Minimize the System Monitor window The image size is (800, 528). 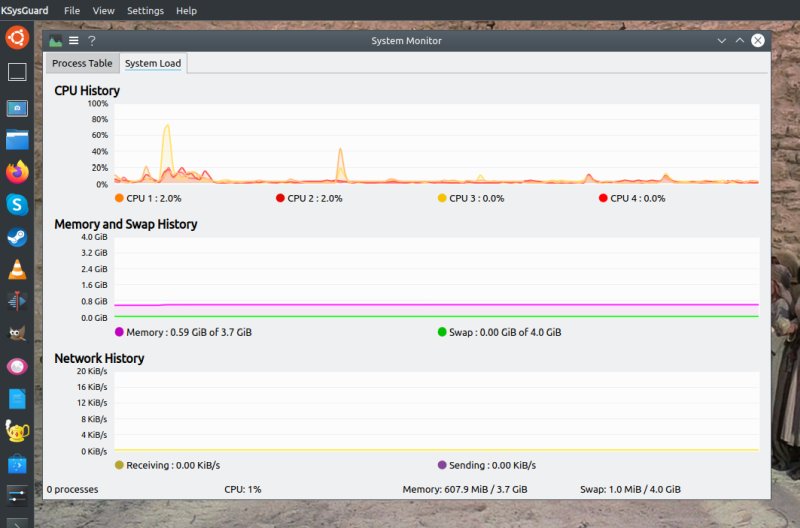coord(721,40)
